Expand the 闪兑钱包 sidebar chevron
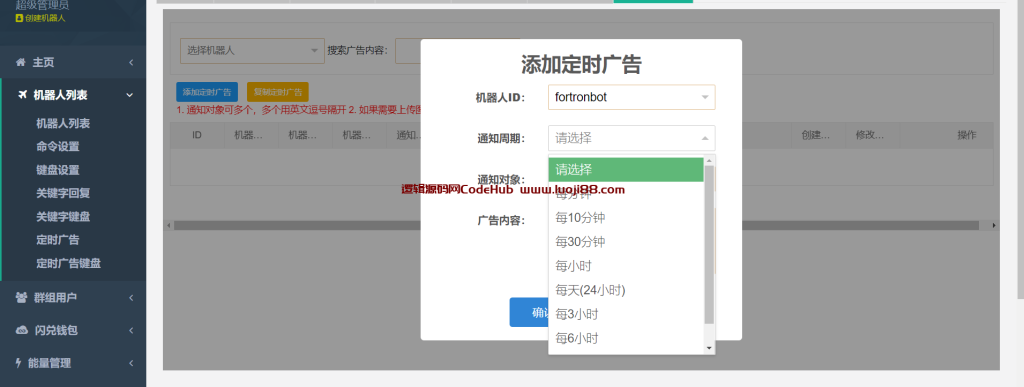This screenshot has width=1024, height=387. point(131,330)
